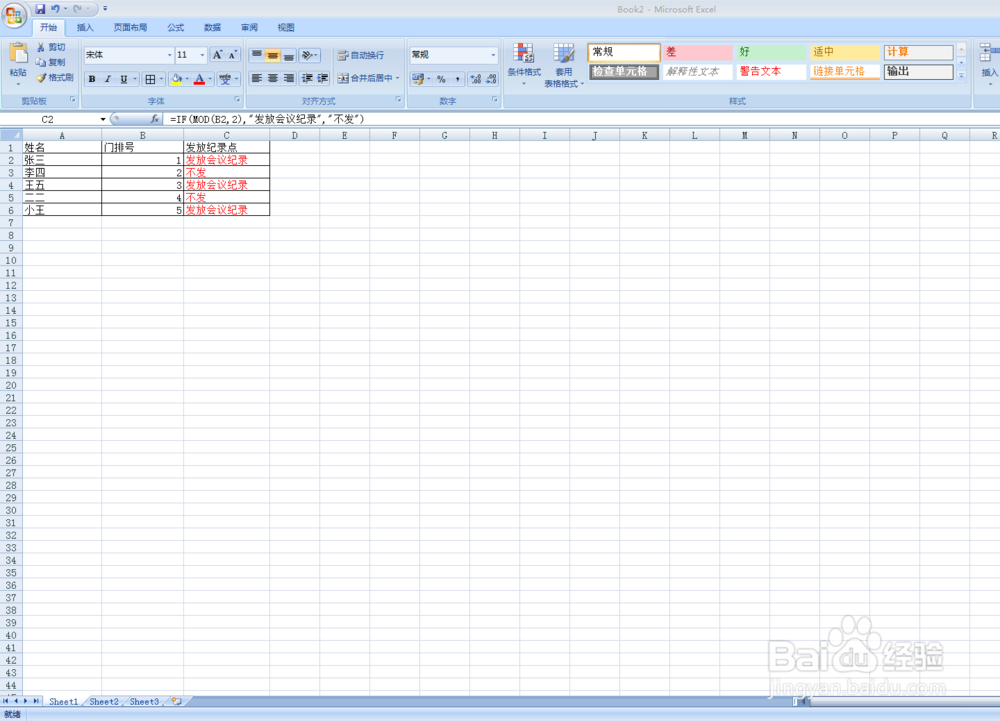Viewport: 1000px width, 722px height.
Task: Open 条件格式 conditional formatting
Action: pyautogui.click(x=524, y=64)
